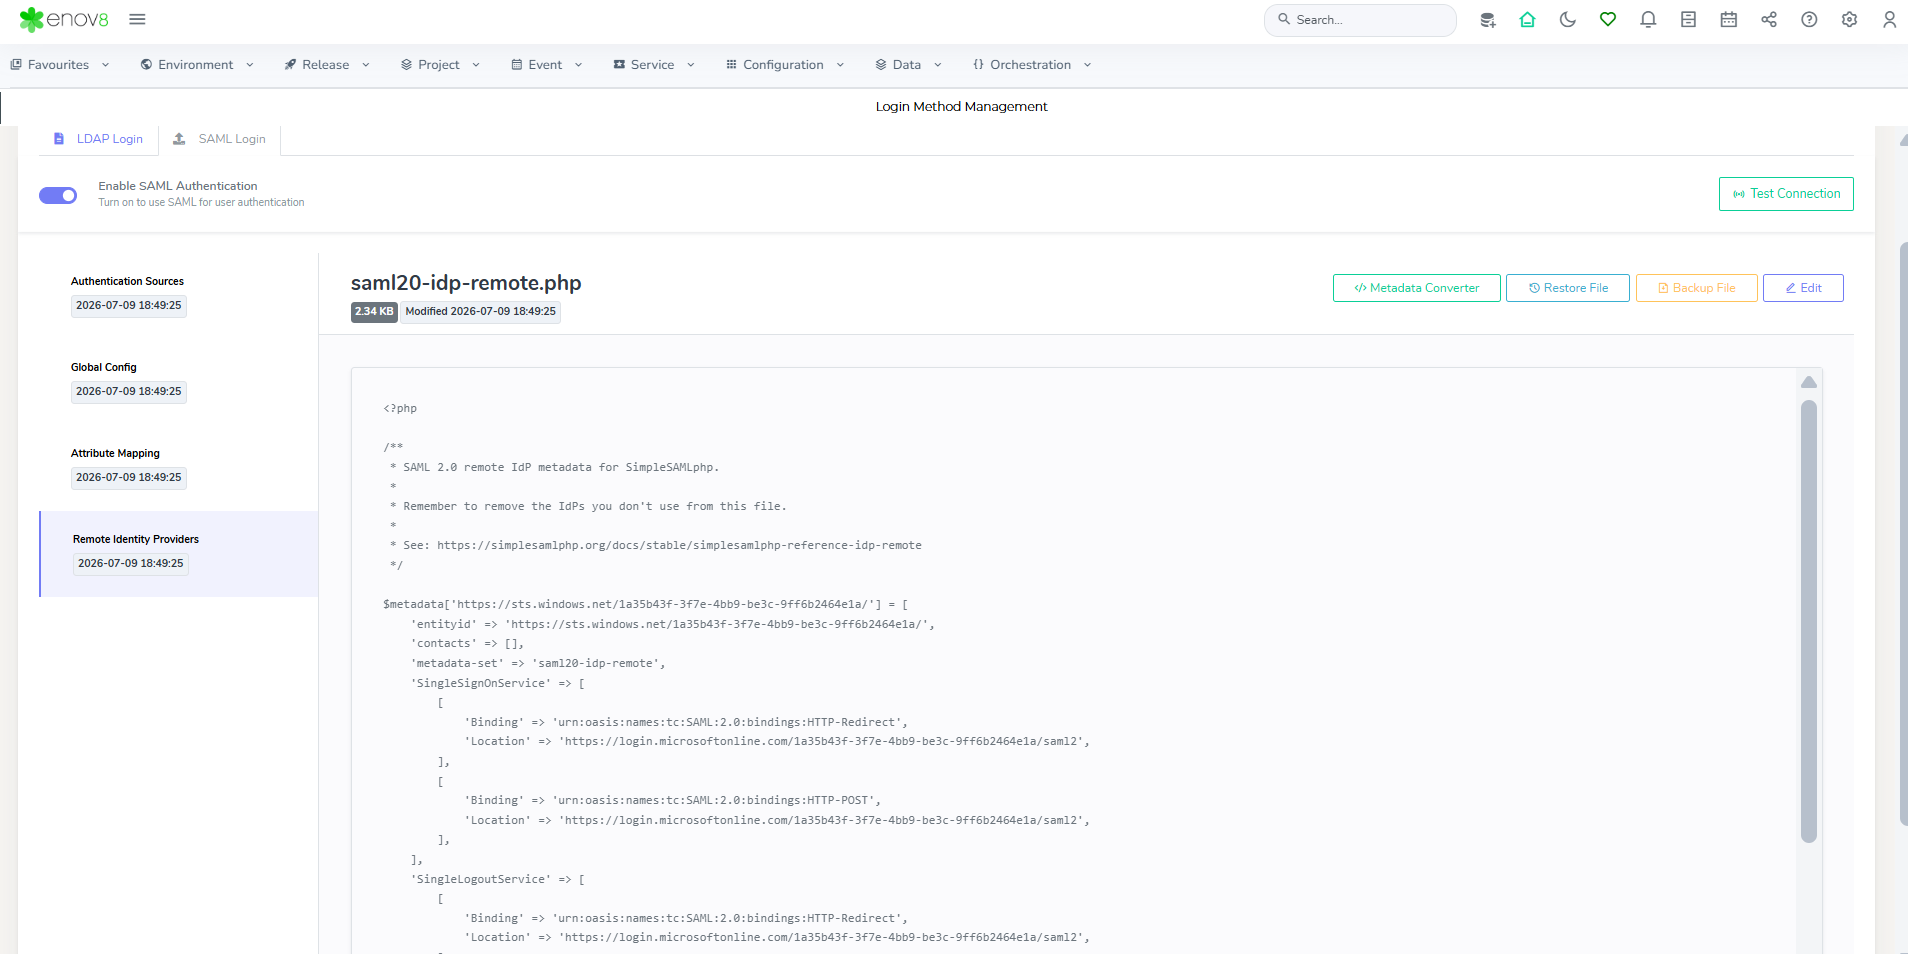Expand the Orchestration dropdown menu

click(1032, 65)
